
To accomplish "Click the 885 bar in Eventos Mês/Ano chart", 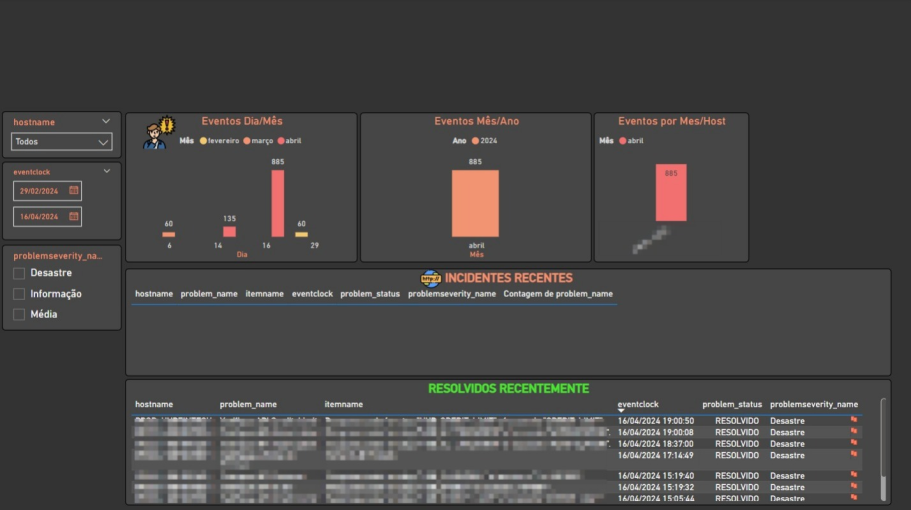I will pyautogui.click(x=475, y=203).
